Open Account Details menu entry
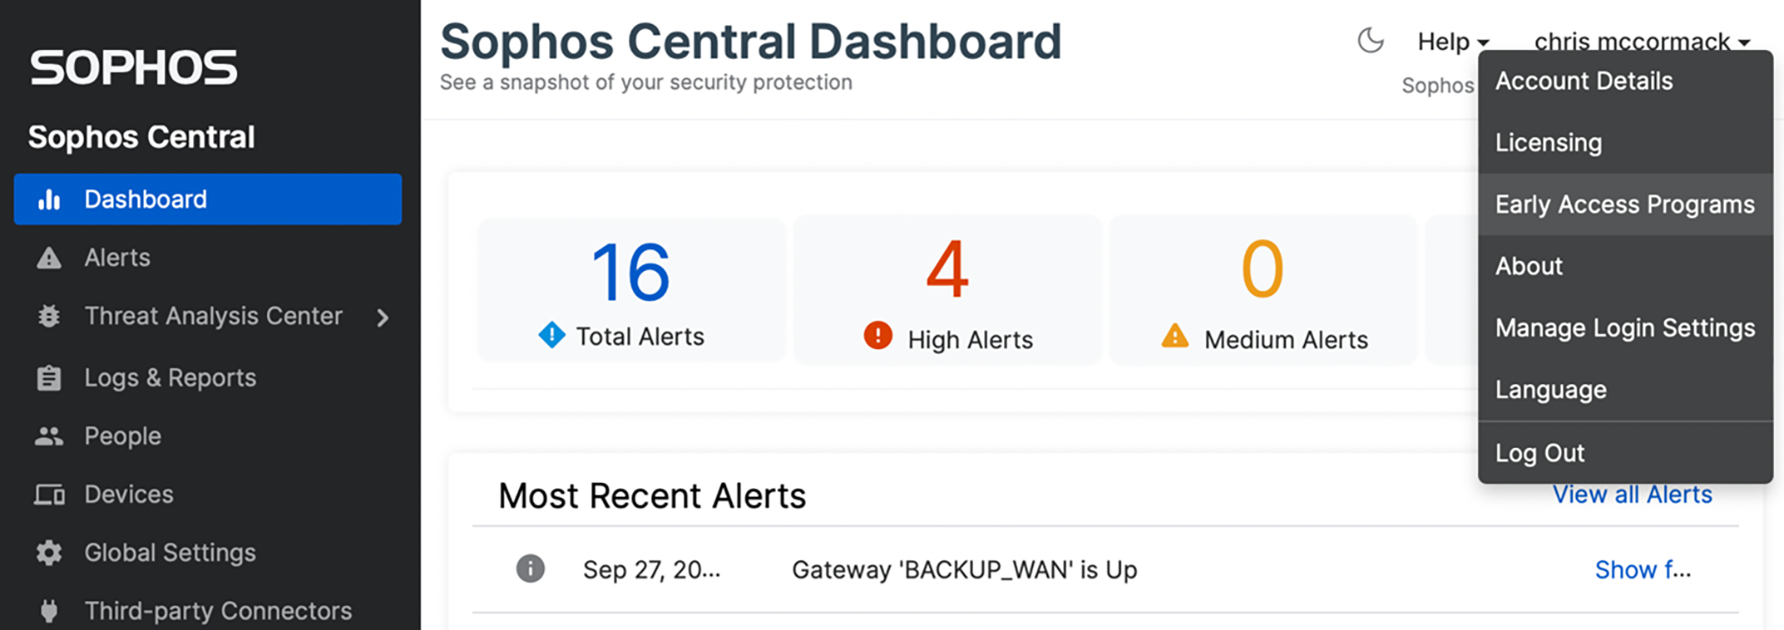 1583,81
